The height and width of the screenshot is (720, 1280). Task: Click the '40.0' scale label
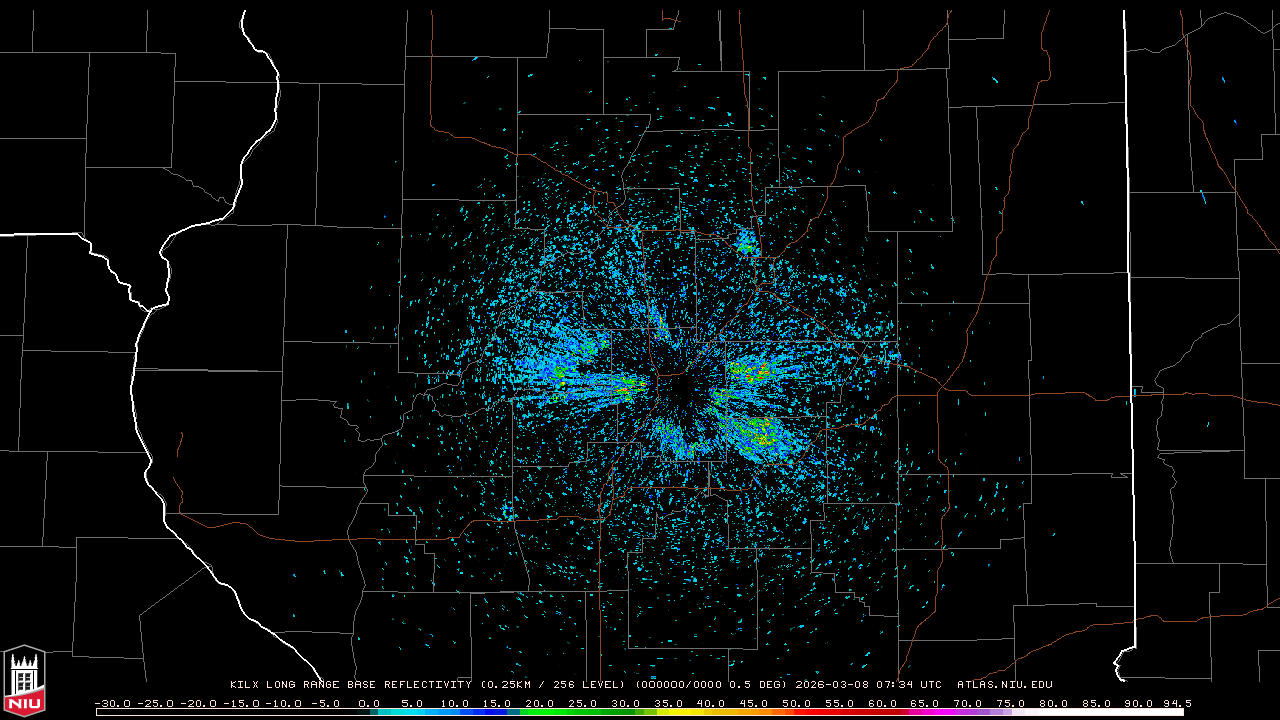pyautogui.click(x=712, y=704)
